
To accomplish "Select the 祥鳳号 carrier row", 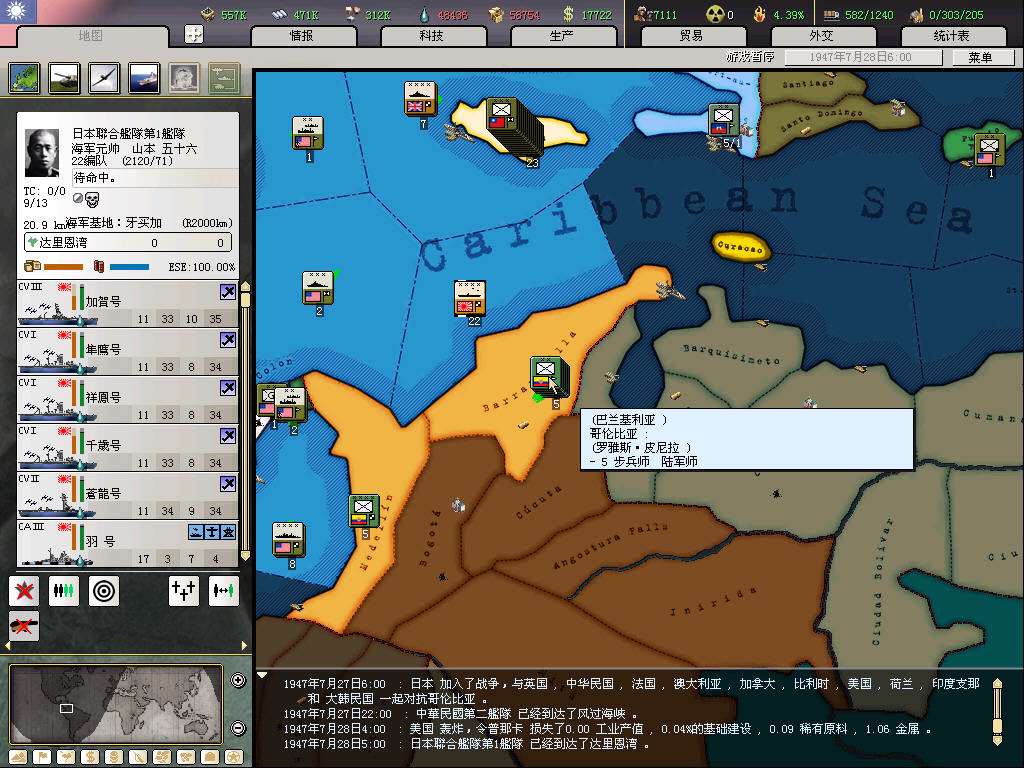I will pos(128,400).
